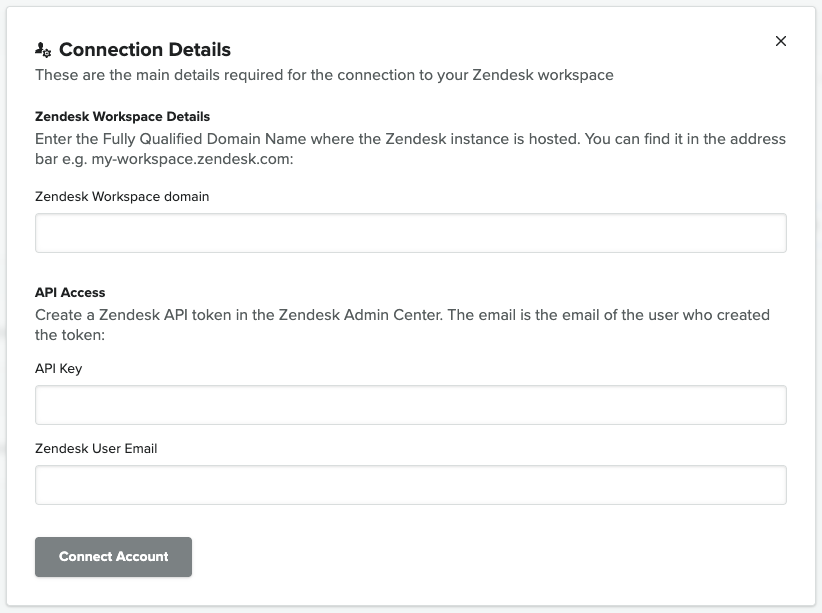This screenshot has width=822, height=613.
Task: Click the "Zendesk Workspace Details" section heading
Action: coord(123,116)
